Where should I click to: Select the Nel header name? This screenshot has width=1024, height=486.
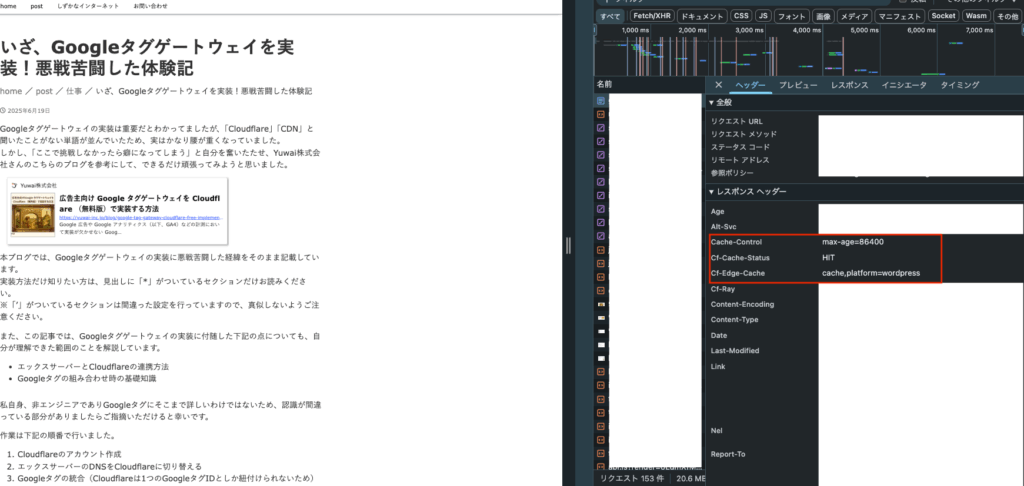[x=716, y=430]
